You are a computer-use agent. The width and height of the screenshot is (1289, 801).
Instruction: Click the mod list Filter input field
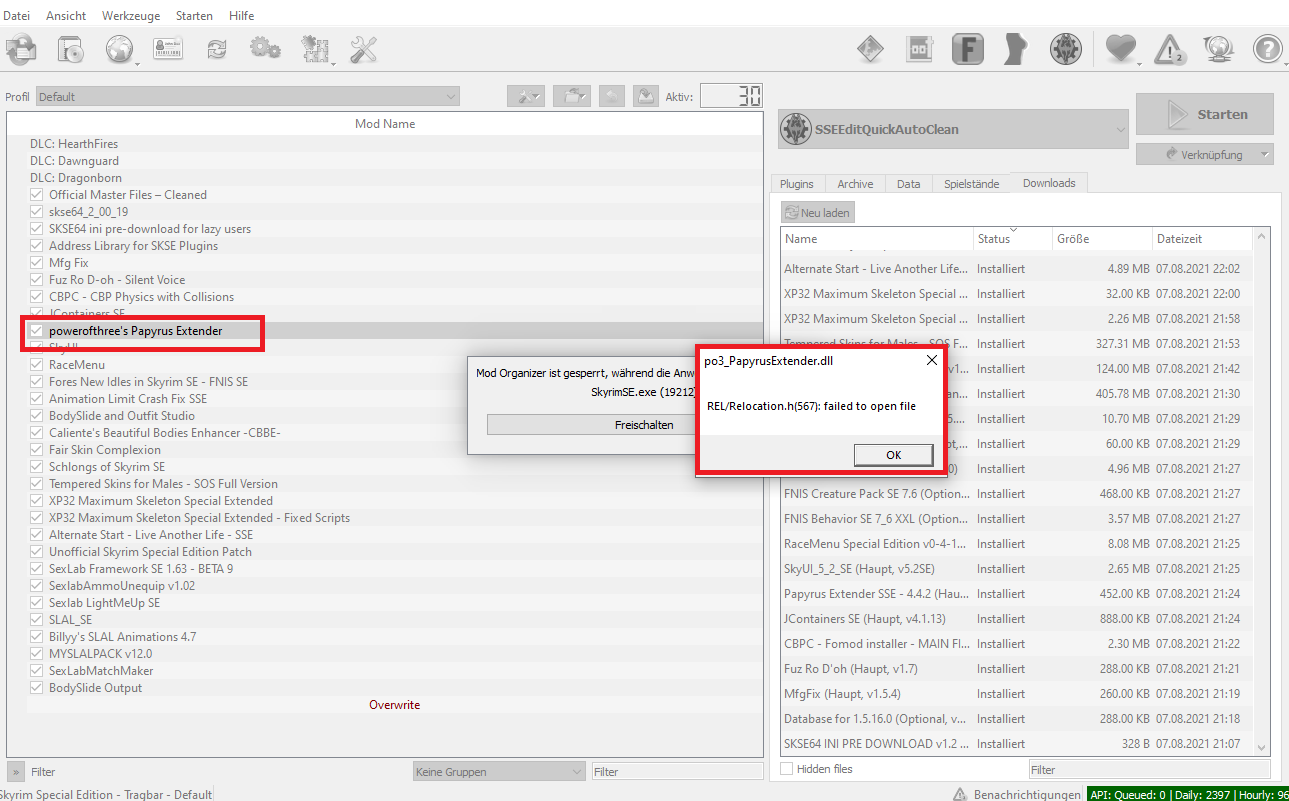click(677, 772)
